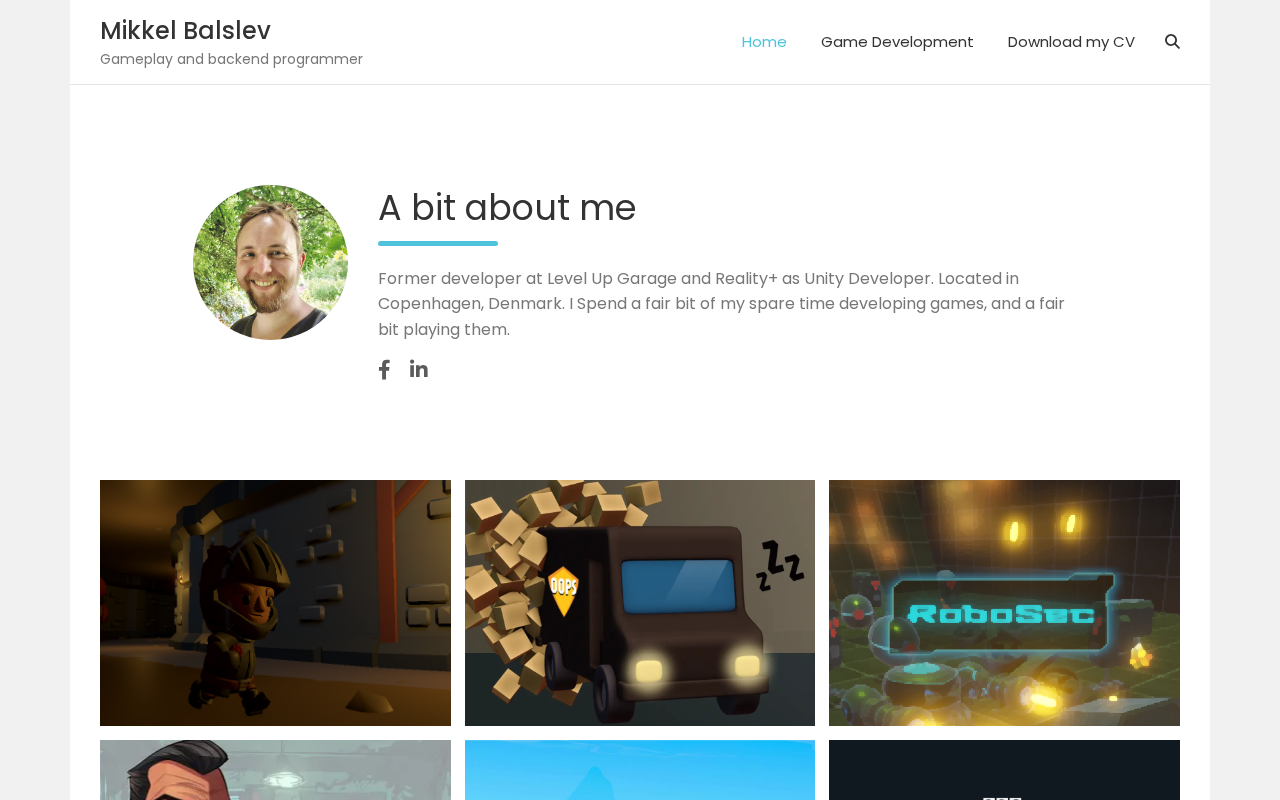Click the 'A bit about me' heading
Image resolution: width=1280 pixels, height=800 pixels.
[507, 208]
